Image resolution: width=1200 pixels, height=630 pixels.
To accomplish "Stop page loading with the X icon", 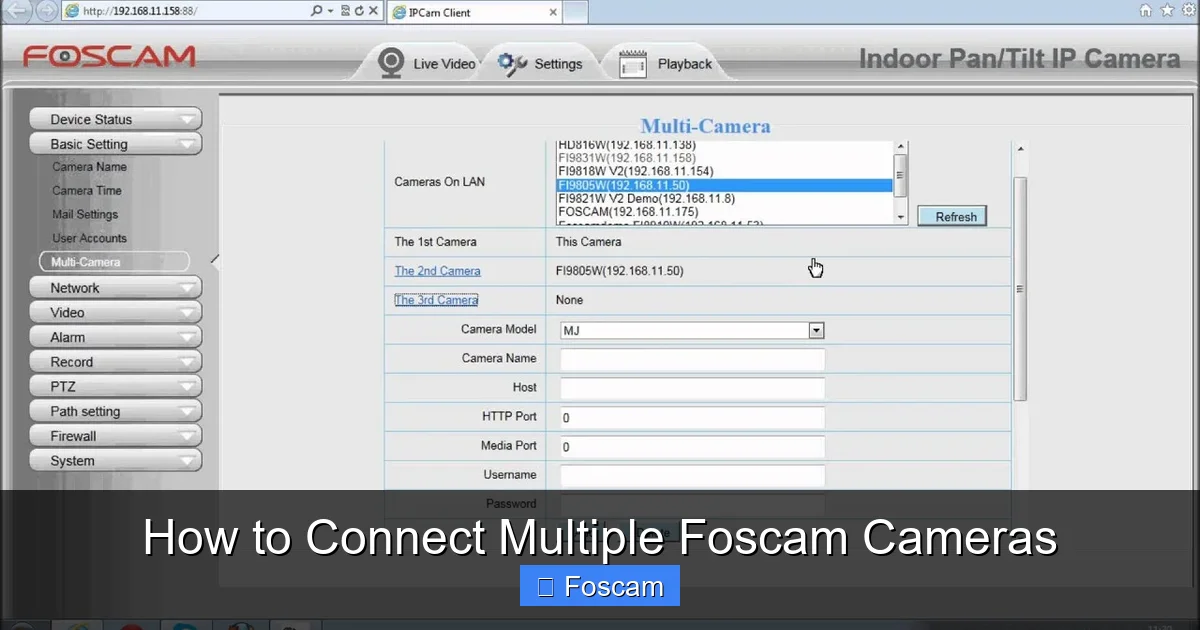I will point(372,11).
